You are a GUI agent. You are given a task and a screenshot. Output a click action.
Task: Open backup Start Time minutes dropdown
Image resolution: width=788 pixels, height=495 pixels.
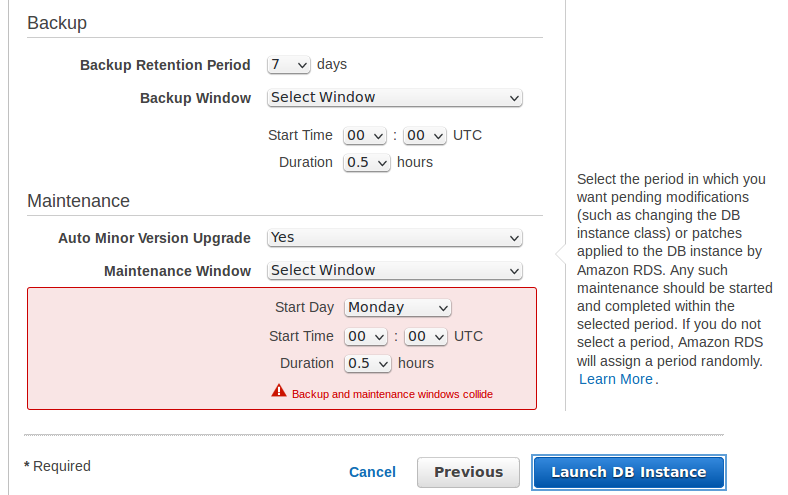coord(425,136)
